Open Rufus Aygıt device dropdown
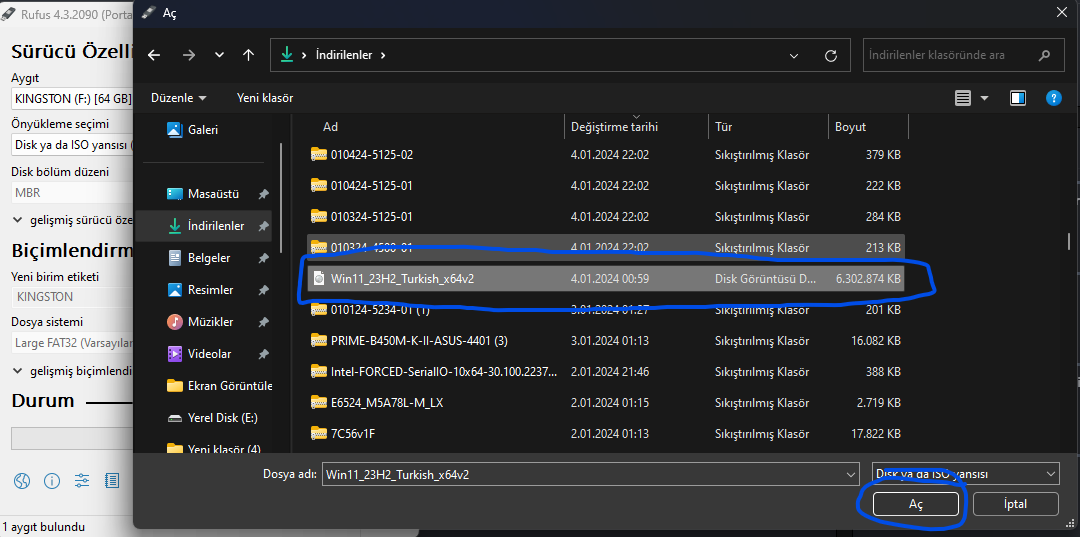This screenshot has height=537, width=1080. tap(72, 98)
